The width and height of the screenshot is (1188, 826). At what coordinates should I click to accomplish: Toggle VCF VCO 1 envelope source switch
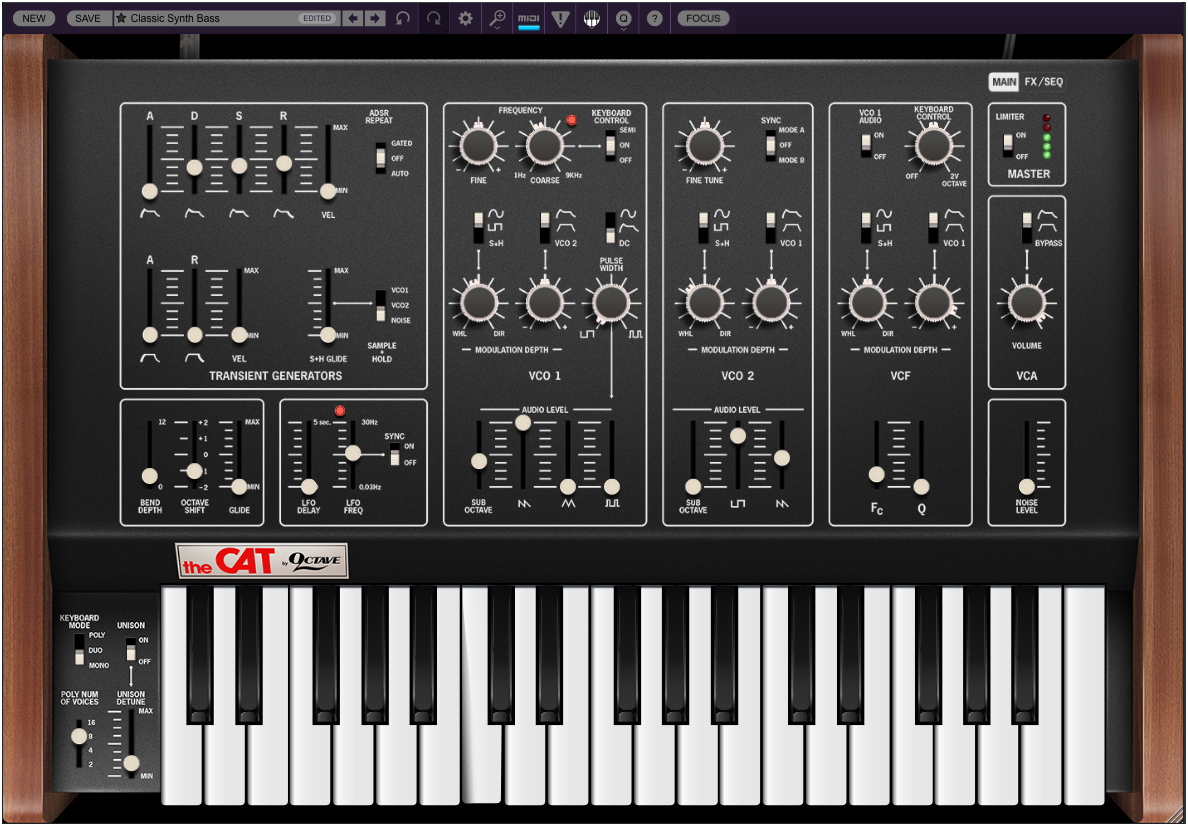(x=933, y=227)
